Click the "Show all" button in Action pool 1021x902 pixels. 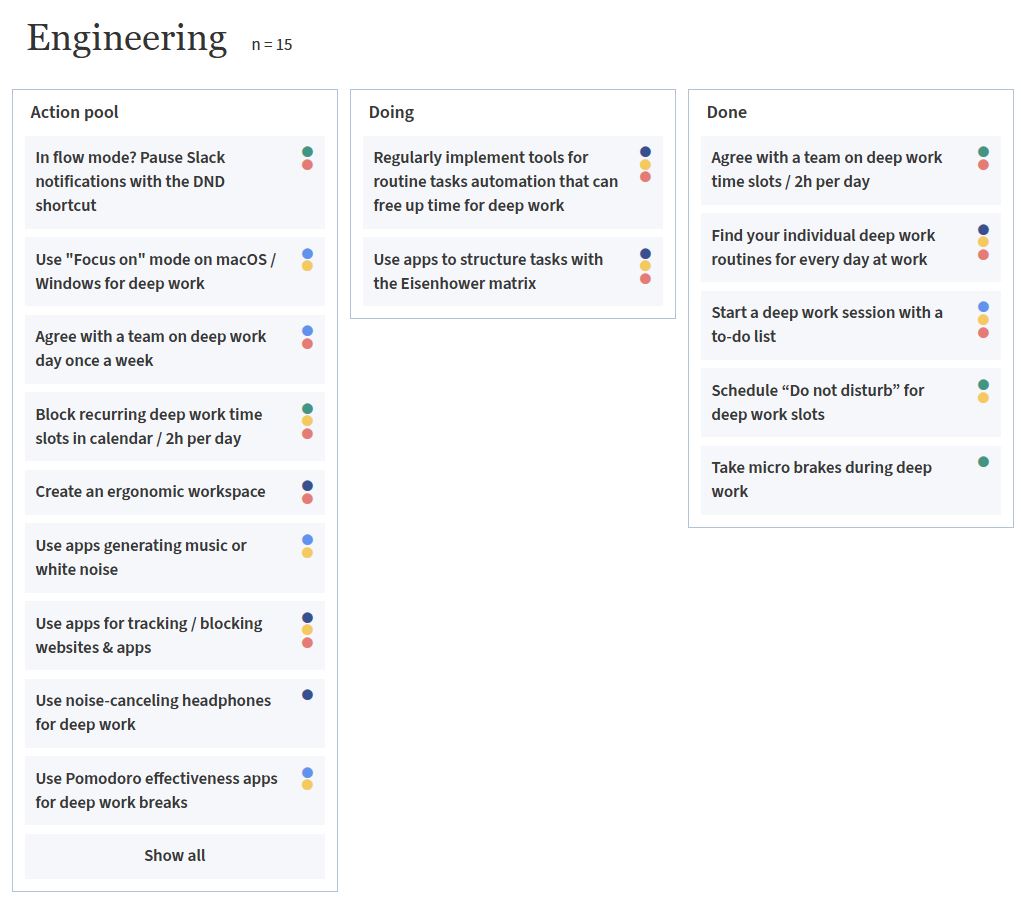coord(175,856)
